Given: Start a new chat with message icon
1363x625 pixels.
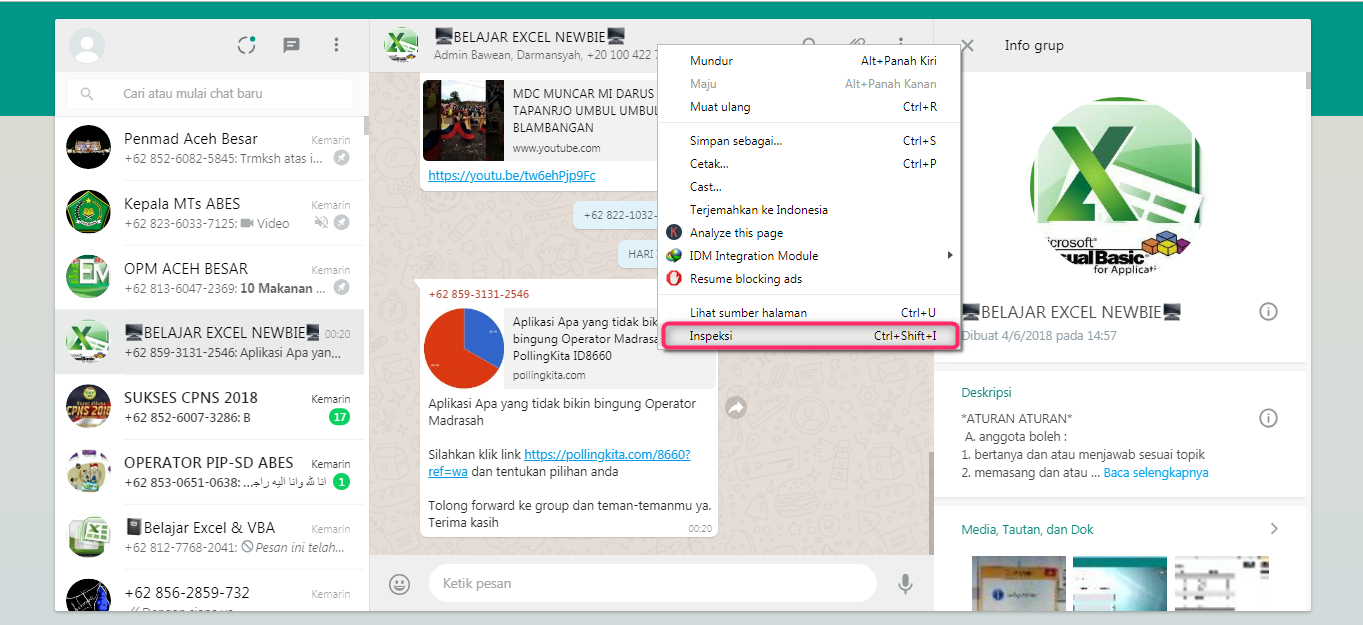Looking at the screenshot, I should pos(291,45).
